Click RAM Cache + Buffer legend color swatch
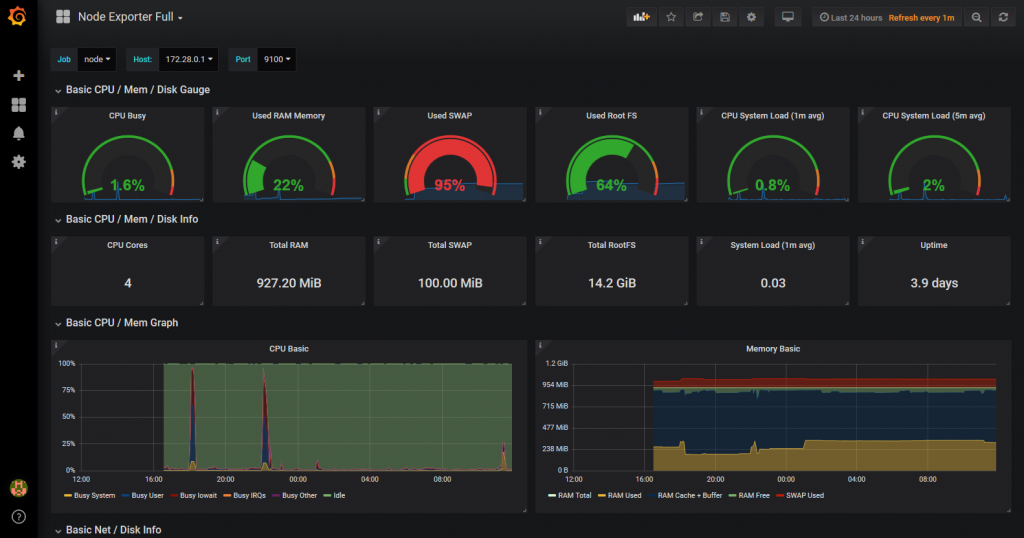 pos(652,496)
